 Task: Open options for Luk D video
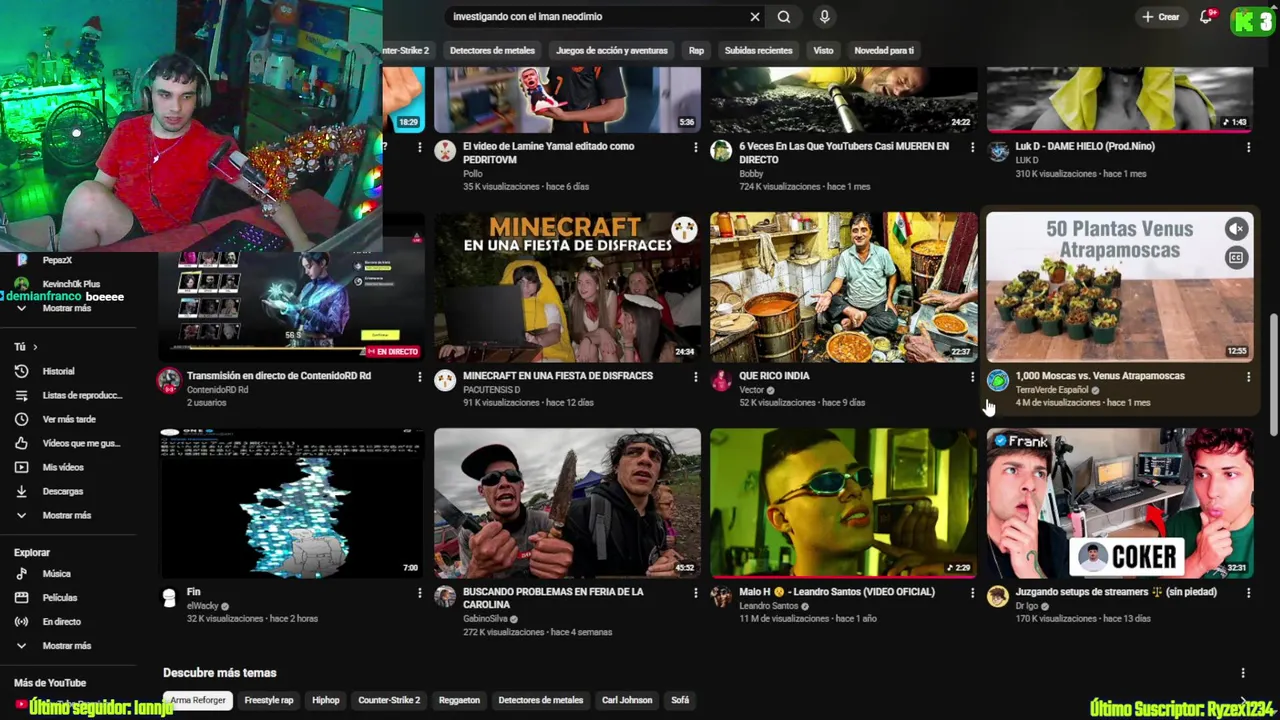pos(1248,147)
